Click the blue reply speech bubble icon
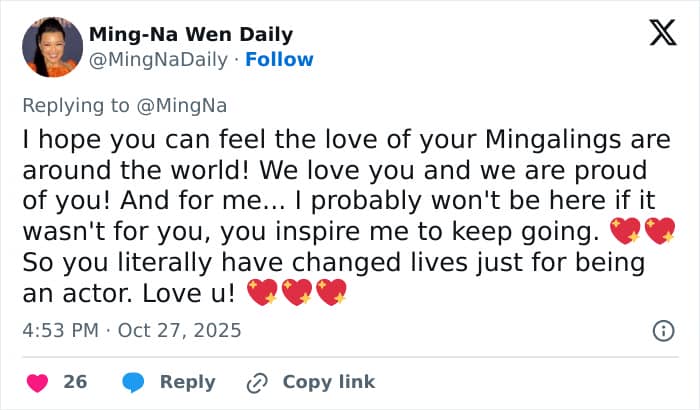This screenshot has width=700, height=410. [x=135, y=382]
